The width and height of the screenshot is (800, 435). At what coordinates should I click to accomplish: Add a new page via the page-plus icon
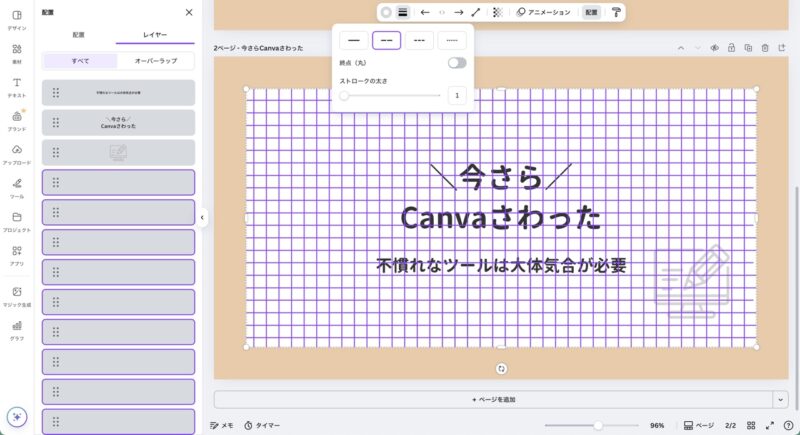[x=782, y=48]
